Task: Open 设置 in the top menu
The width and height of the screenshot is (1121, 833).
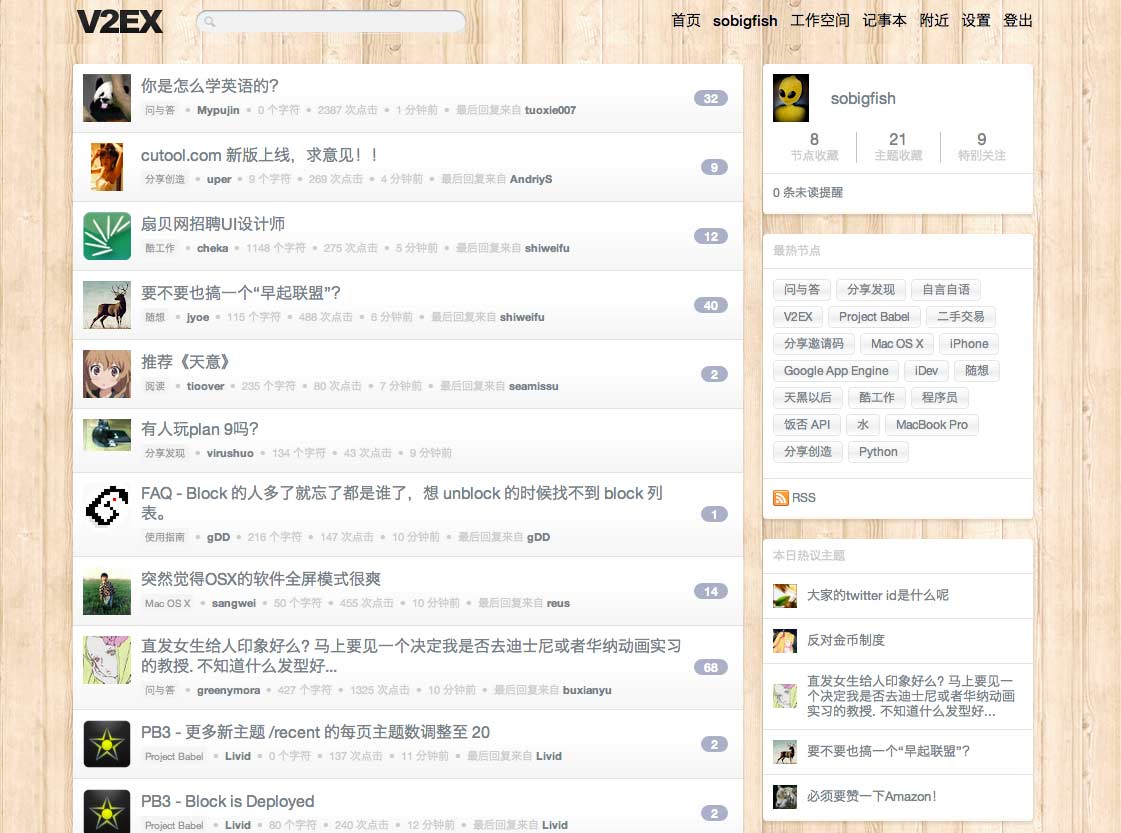Action: pos(975,21)
